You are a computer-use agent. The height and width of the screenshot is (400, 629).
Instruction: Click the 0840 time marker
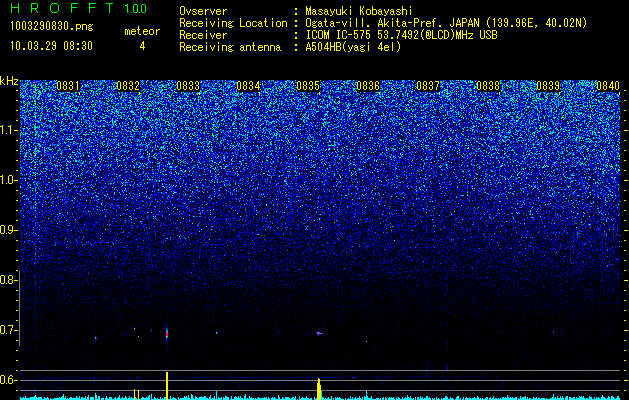click(608, 86)
